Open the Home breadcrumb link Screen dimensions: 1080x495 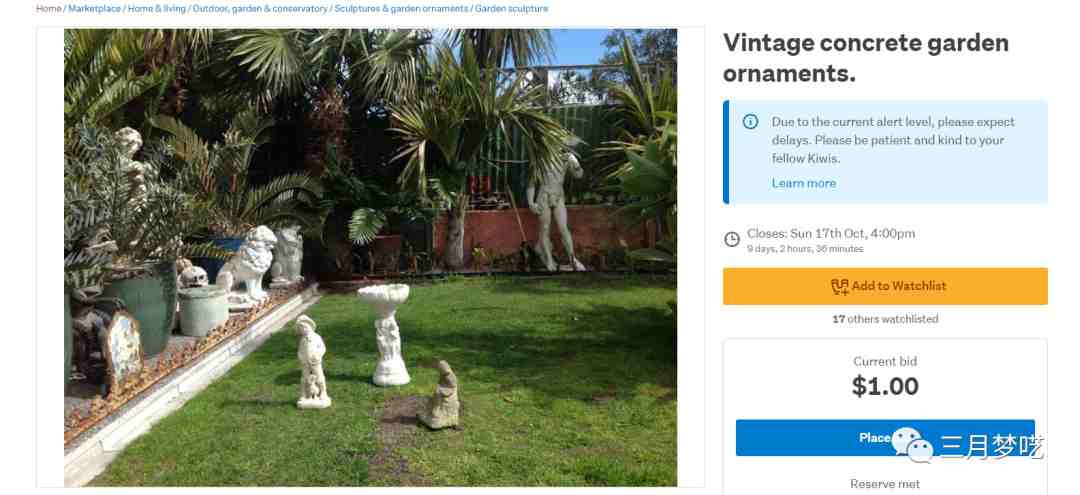49,8
